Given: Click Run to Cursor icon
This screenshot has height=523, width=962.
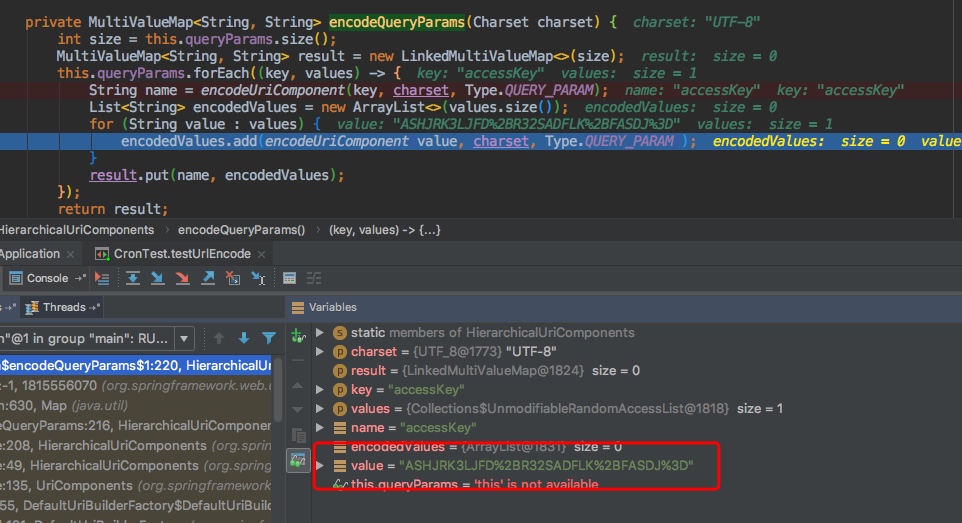Looking at the screenshot, I should (258, 278).
